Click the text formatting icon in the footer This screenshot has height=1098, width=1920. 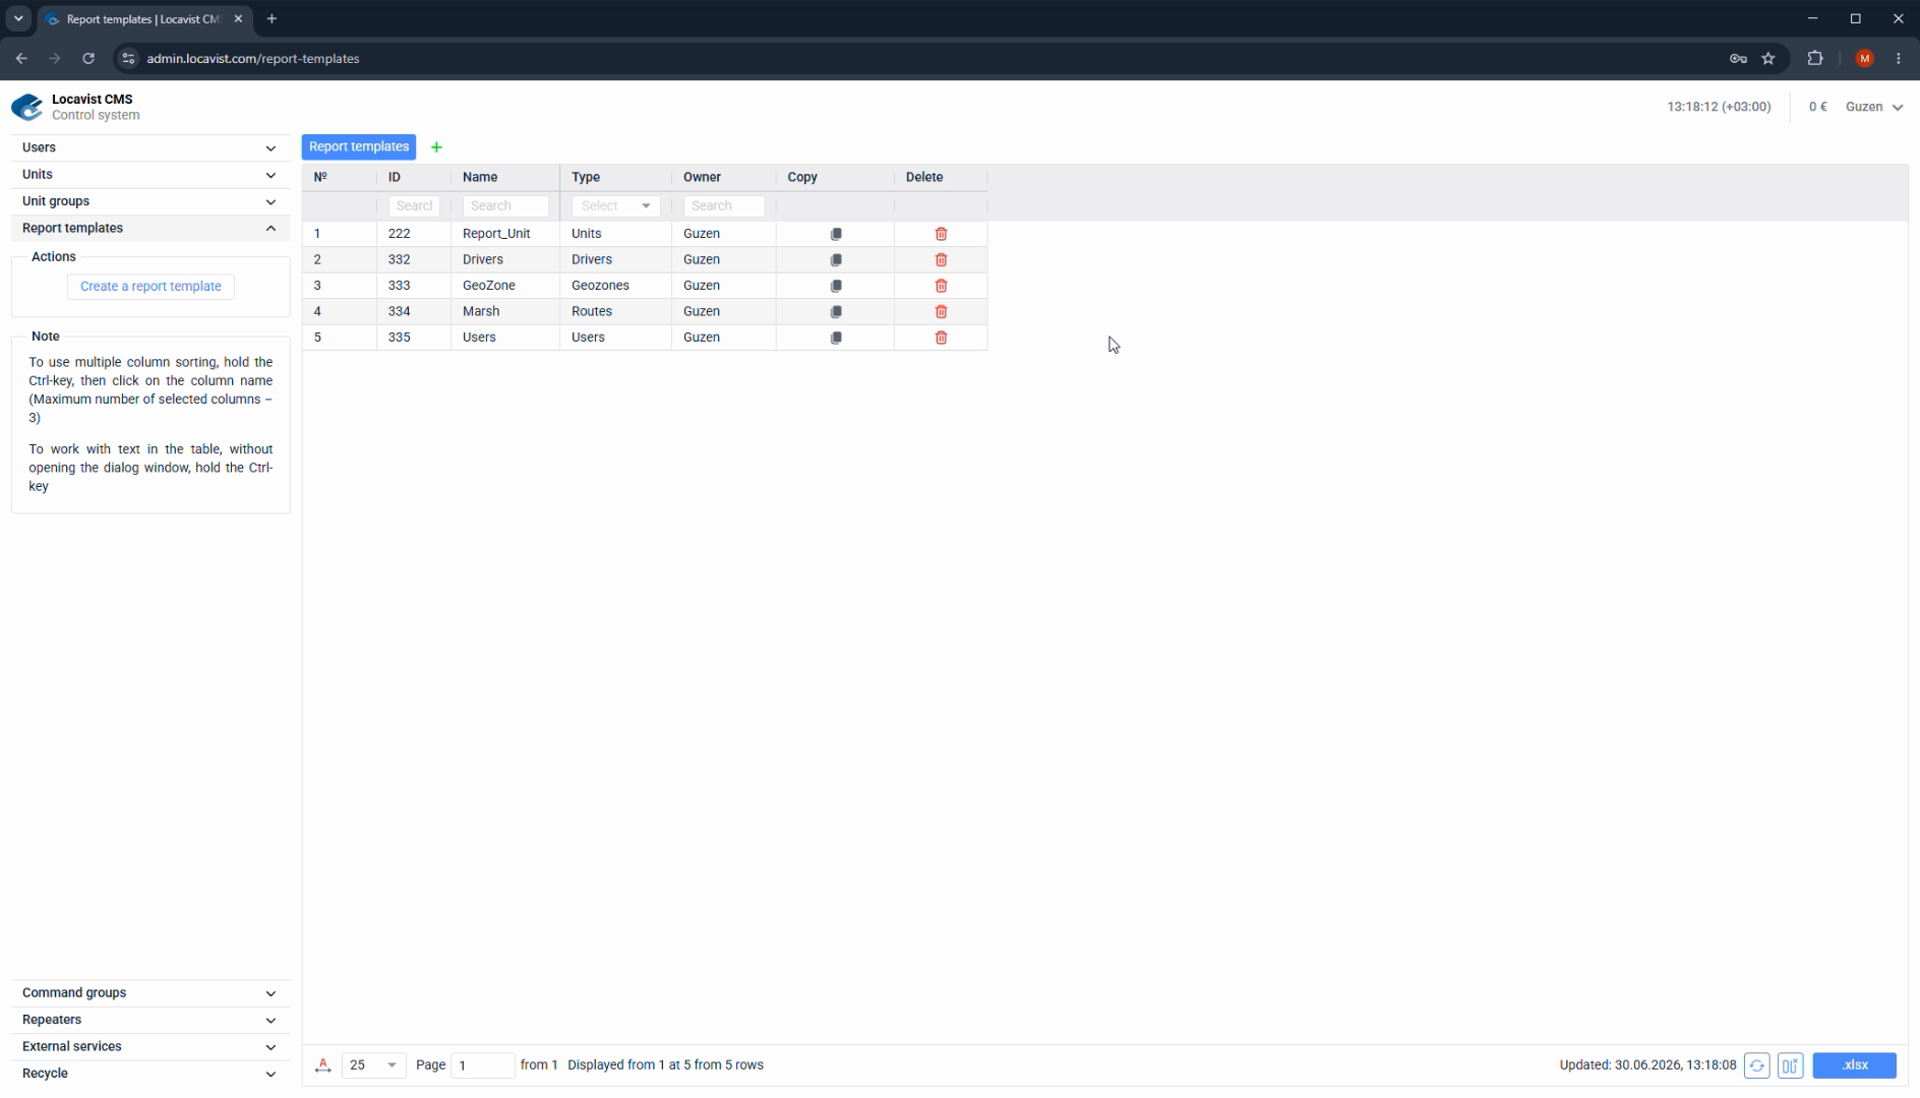point(323,1066)
